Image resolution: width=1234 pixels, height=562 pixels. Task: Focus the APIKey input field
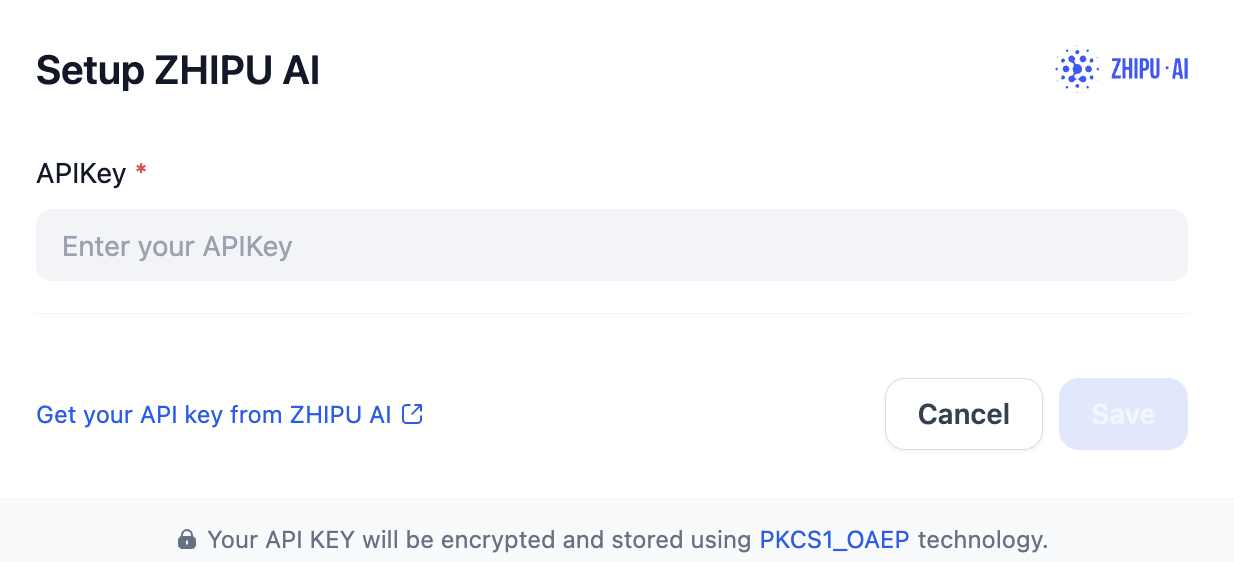click(x=611, y=245)
